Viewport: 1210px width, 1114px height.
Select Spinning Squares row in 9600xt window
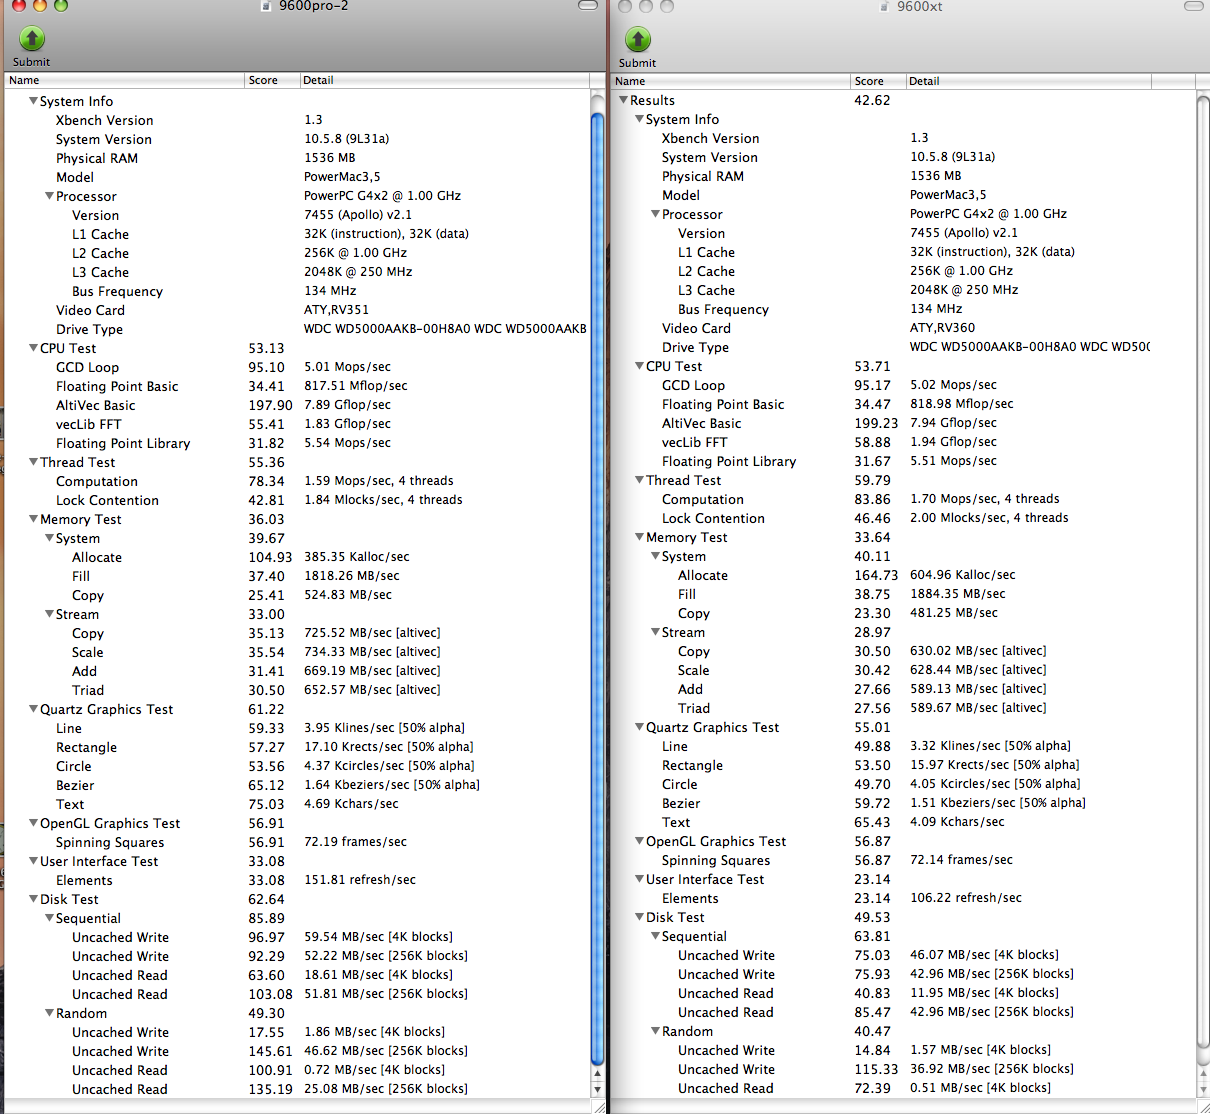click(903, 860)
